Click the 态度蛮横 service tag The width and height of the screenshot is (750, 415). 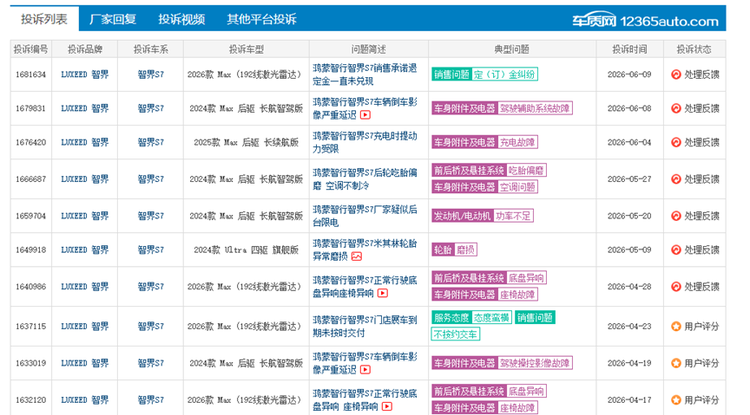click(x=491, y=317)
